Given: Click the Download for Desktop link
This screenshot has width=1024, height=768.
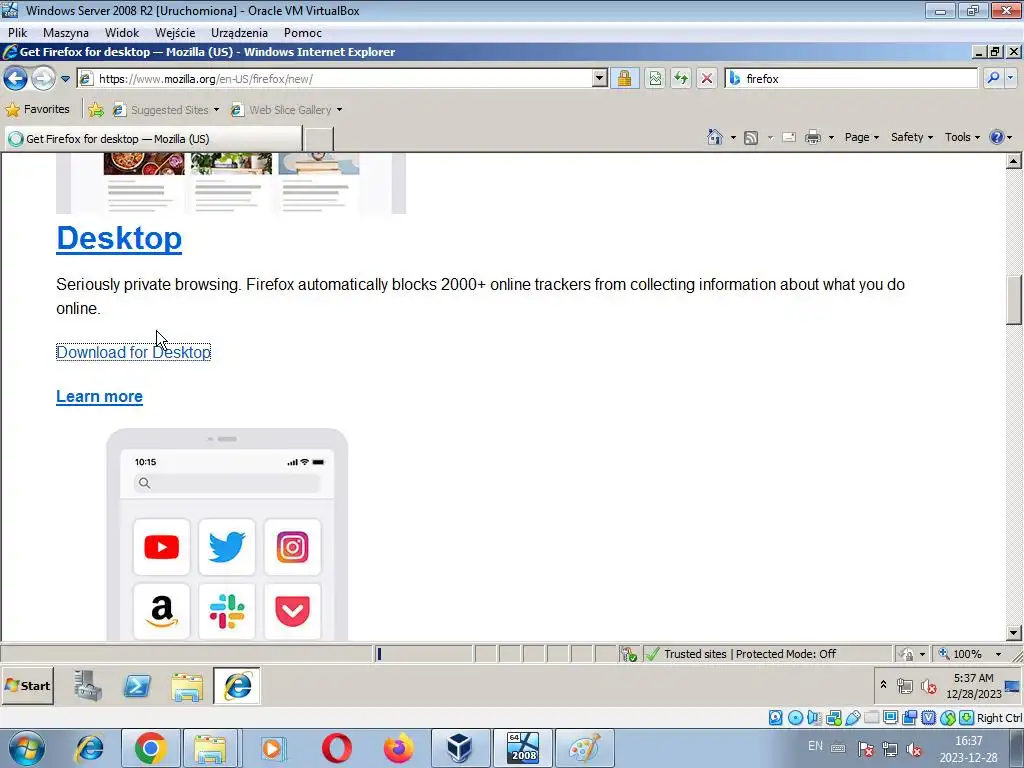Looking at the screenshot, I should pos(133,352).
